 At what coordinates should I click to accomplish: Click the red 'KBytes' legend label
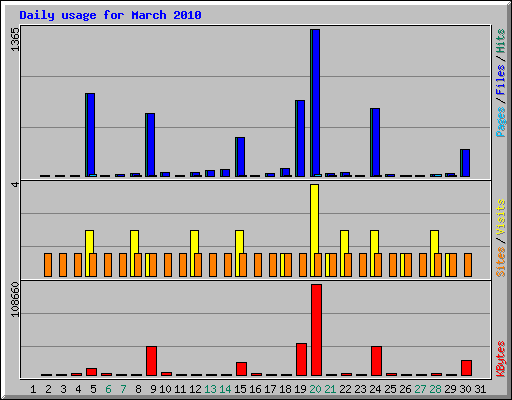501,359
